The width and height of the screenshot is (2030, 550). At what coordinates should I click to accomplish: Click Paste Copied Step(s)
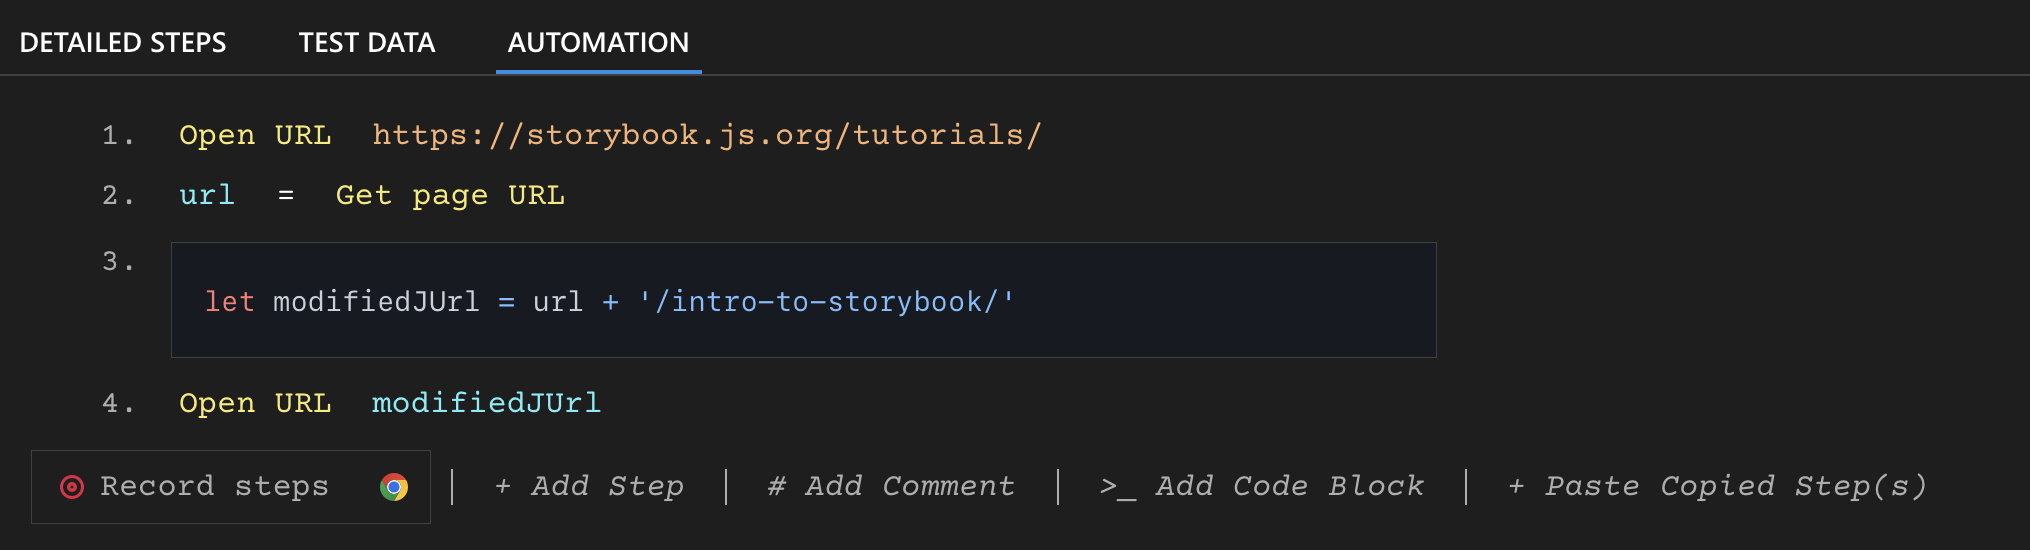(x=1716, y=486)
